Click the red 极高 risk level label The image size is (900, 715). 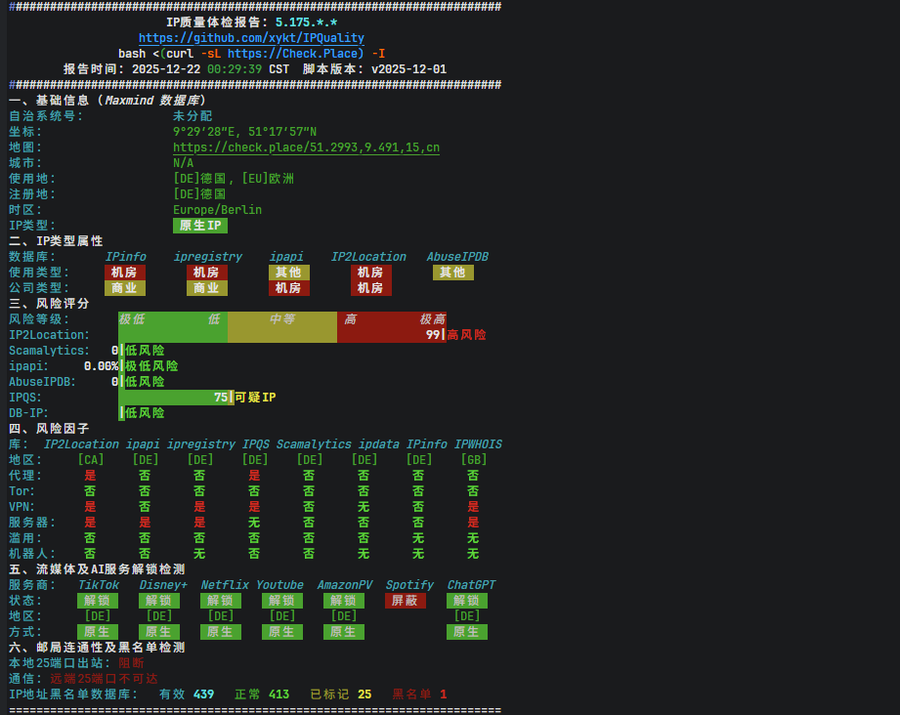tap(432, 319)
